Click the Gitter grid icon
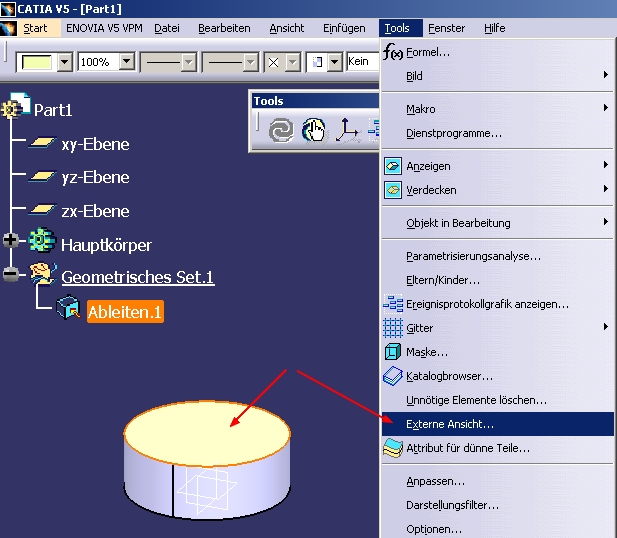The width and height of the screenshot is (617, 538). click(x=393, y=328)
